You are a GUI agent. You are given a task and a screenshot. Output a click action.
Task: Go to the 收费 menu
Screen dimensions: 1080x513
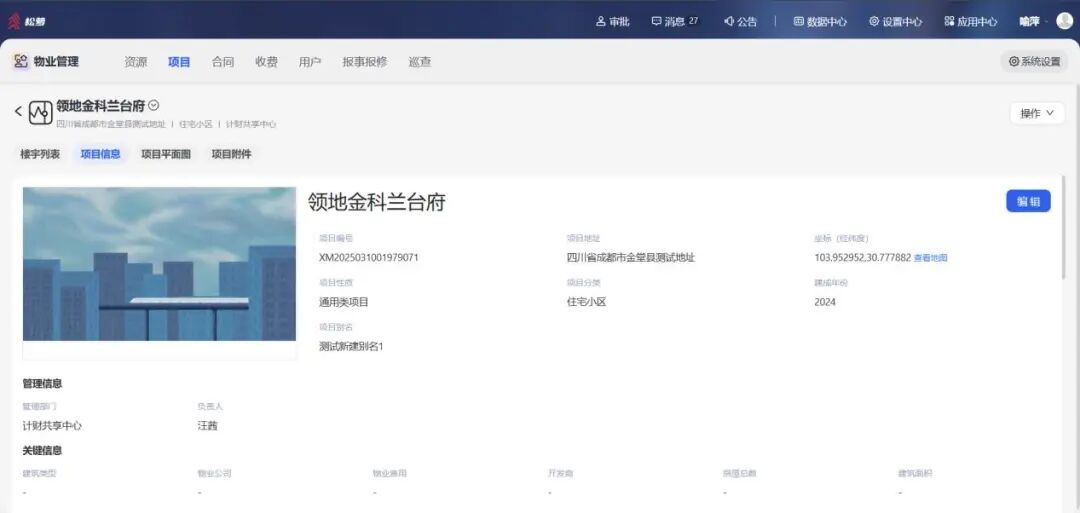(x=267, y=62)
